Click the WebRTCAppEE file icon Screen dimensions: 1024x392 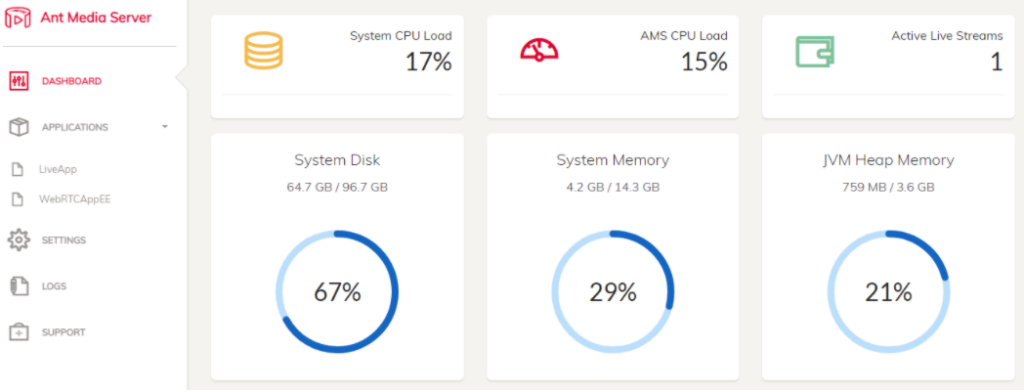pyautogui.click(x=19, y=200)
